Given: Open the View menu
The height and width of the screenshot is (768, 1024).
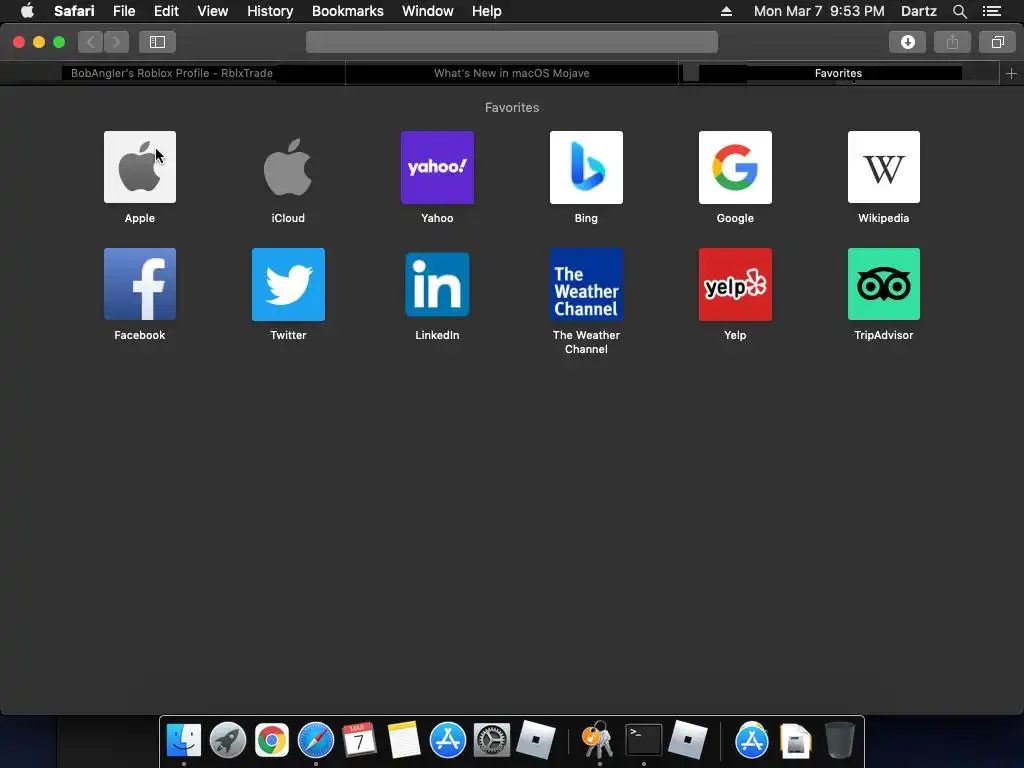Looking at the screenshot, I should (x=213, y=11).
